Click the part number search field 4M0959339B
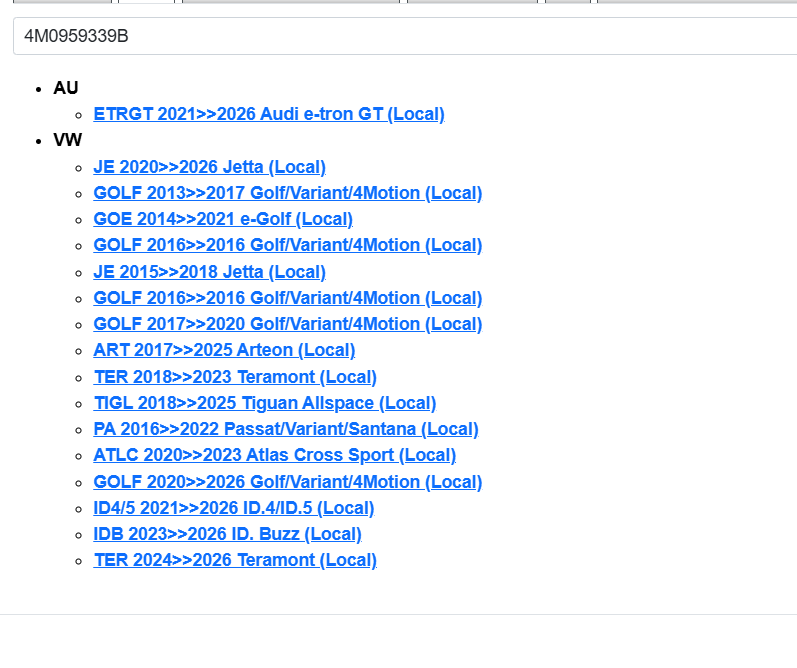 [x=405, y=36]
